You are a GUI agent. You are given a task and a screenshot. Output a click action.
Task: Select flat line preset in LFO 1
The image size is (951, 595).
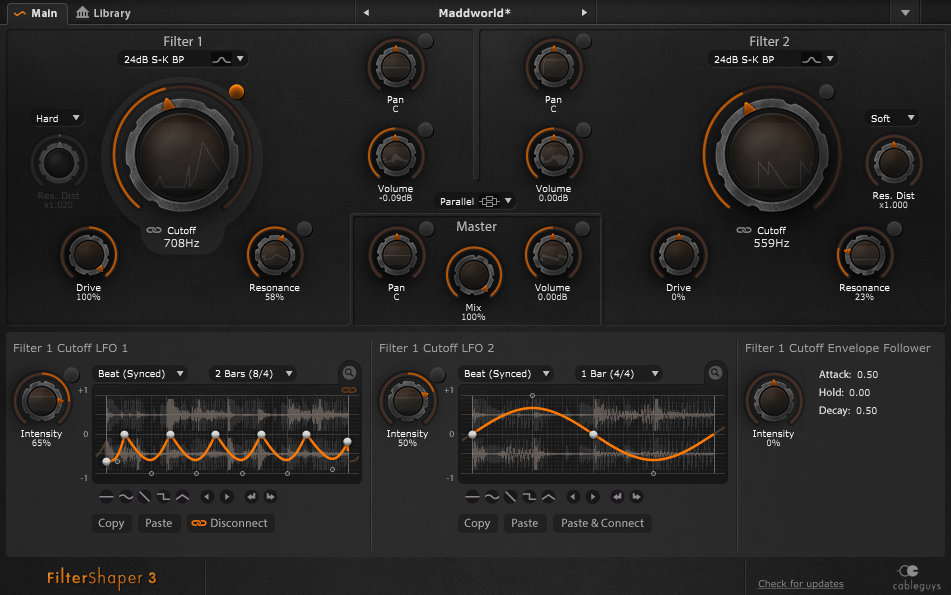click(x=106, y=497)
